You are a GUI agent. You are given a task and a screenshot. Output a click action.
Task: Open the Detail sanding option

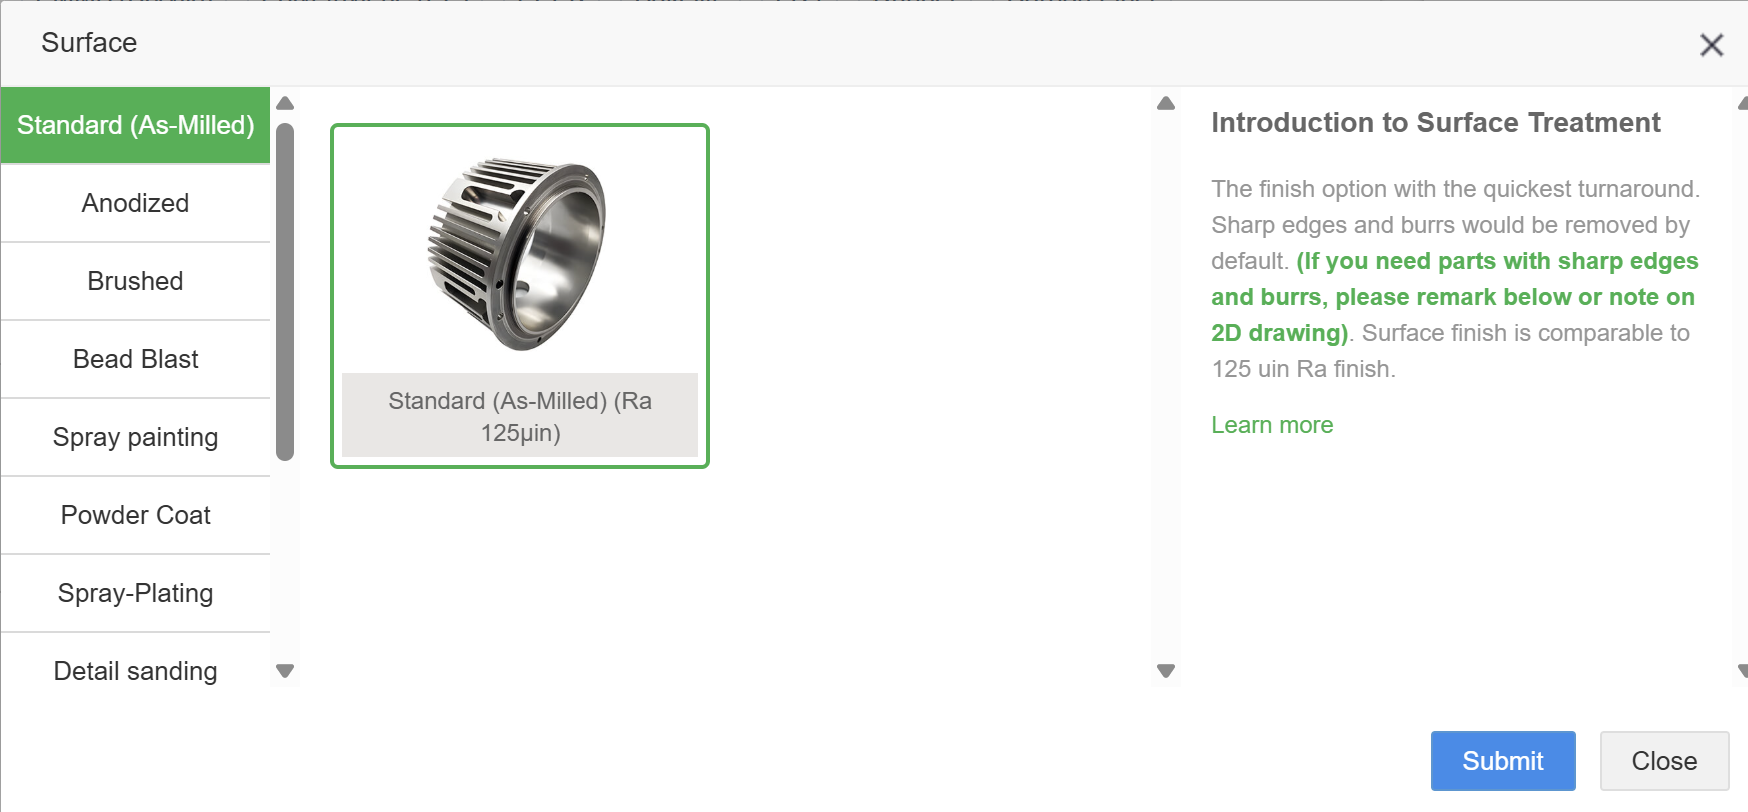(135, 671)
